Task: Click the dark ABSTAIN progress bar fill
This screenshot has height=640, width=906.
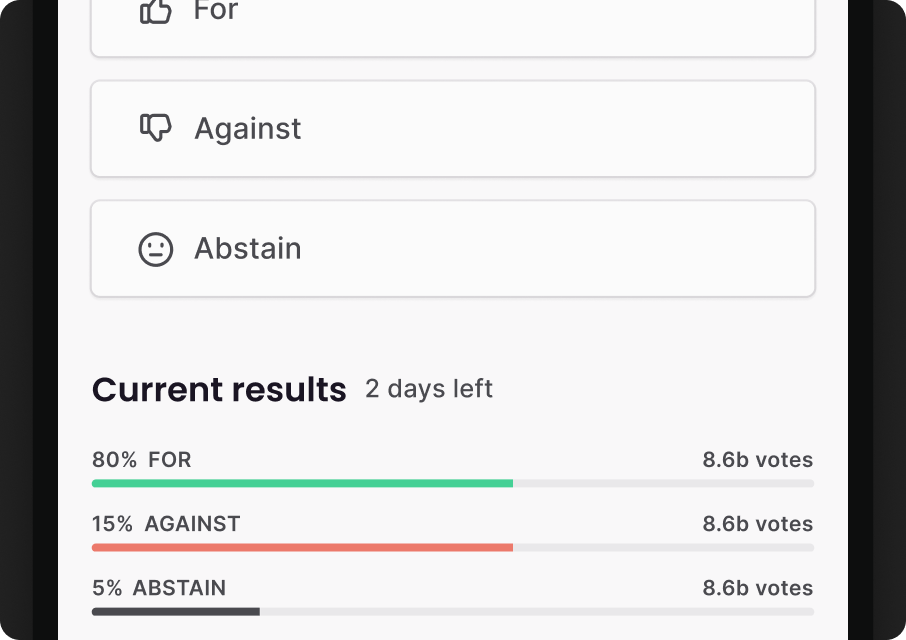Action: pos(176,611)
